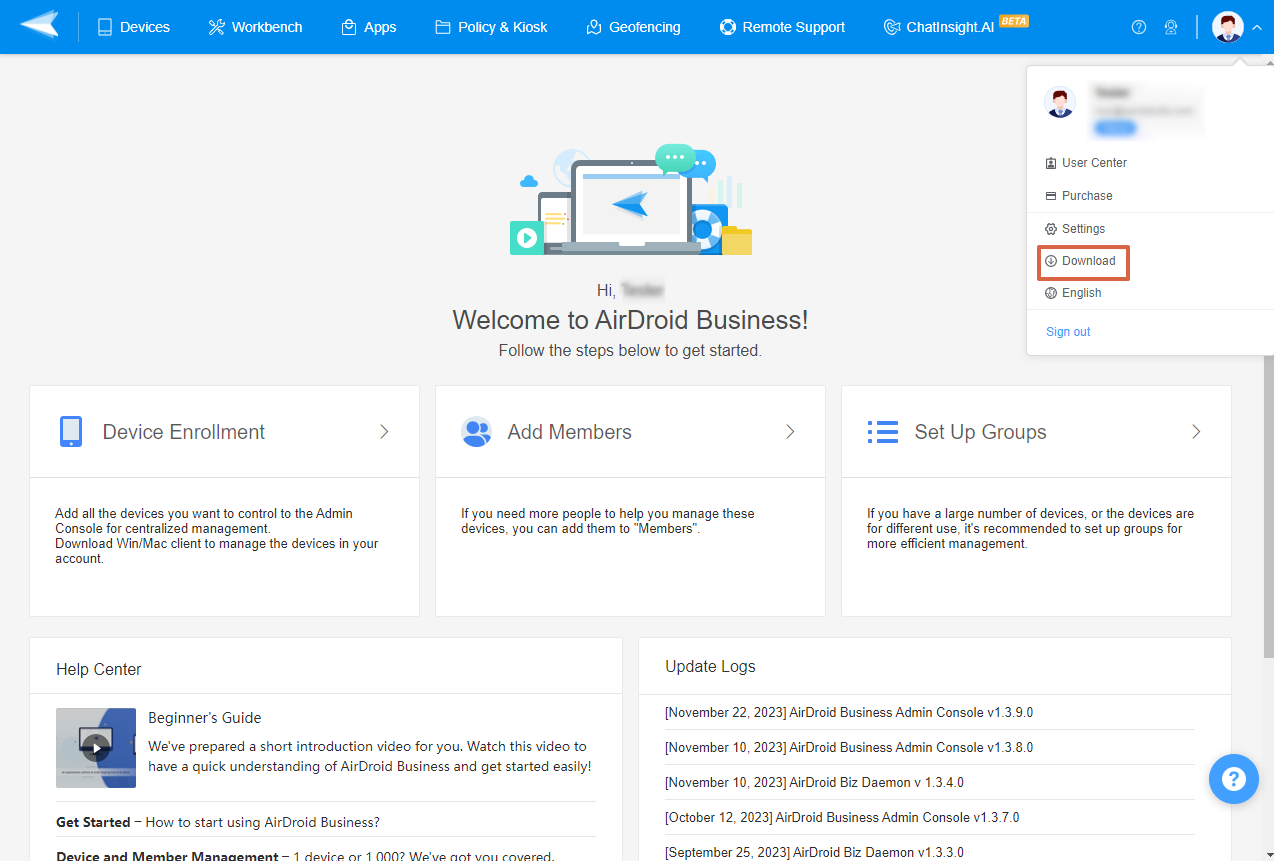Open Admin Console v1.3.8.0 update log
This screenshot has width=1274, height=861.
point(849,748)
